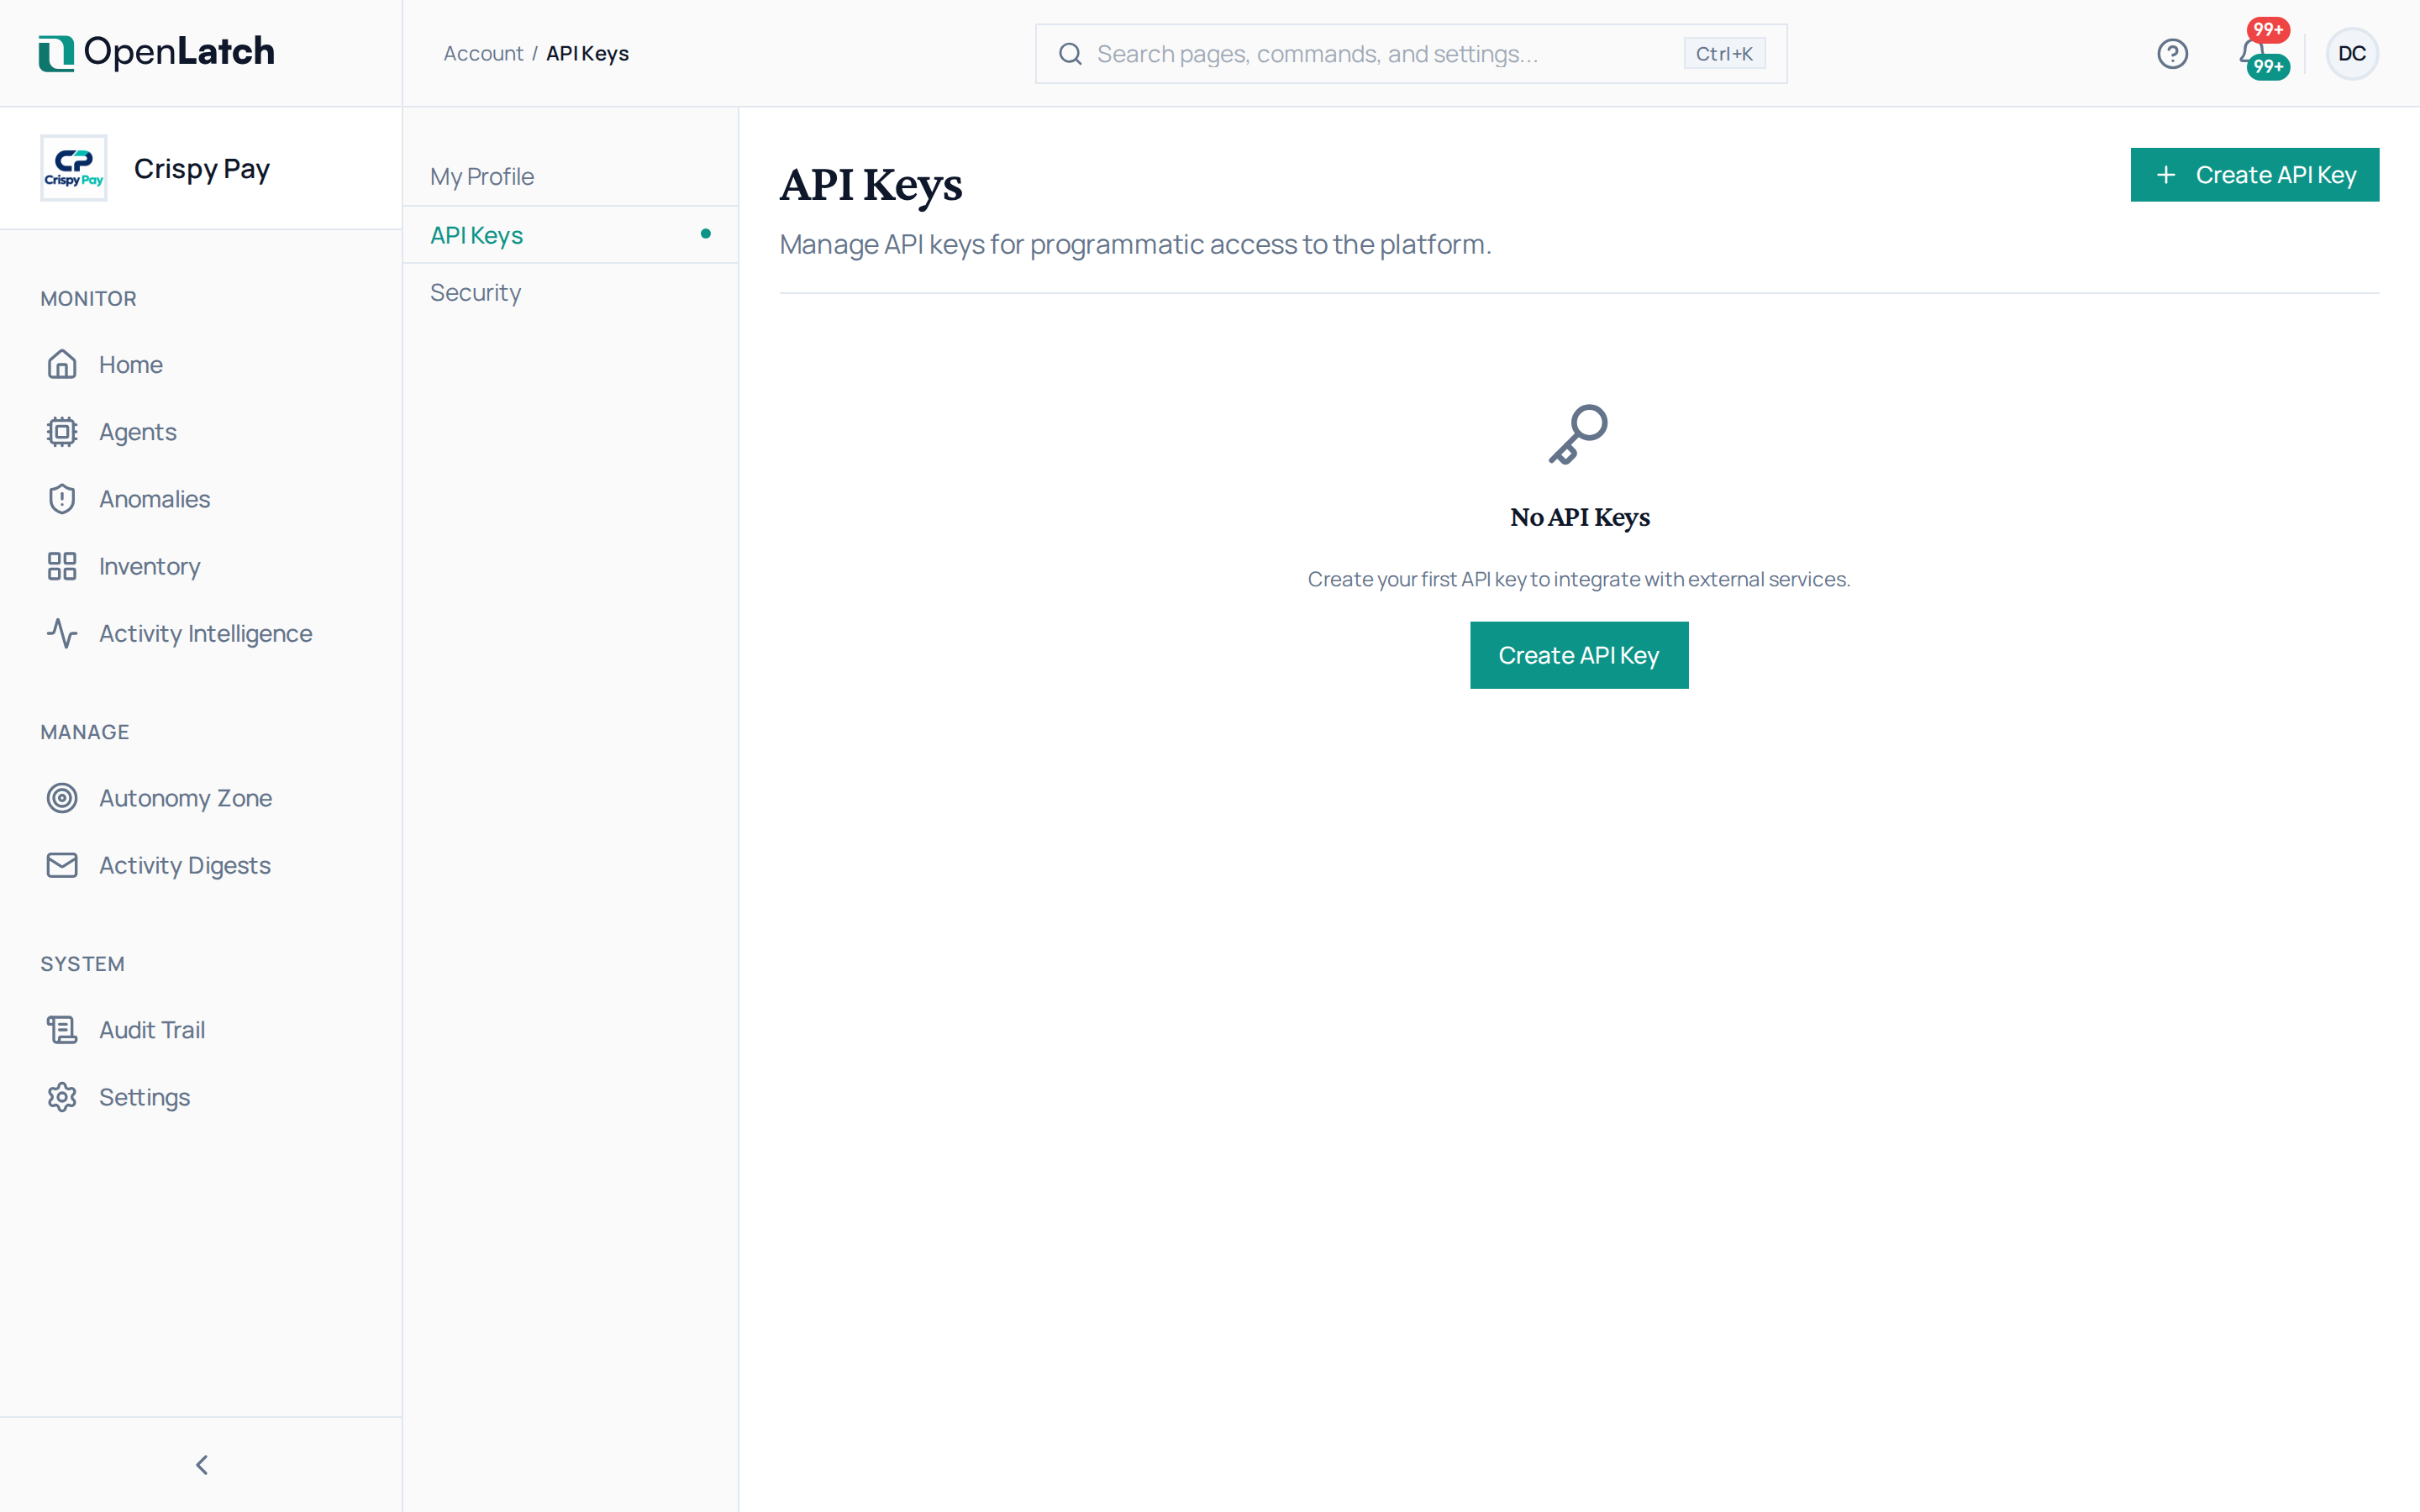The height and width of the screenshot is (1512, 2420).
Task: Click the Activity Digests envelope icon
Action: (62, 864)
